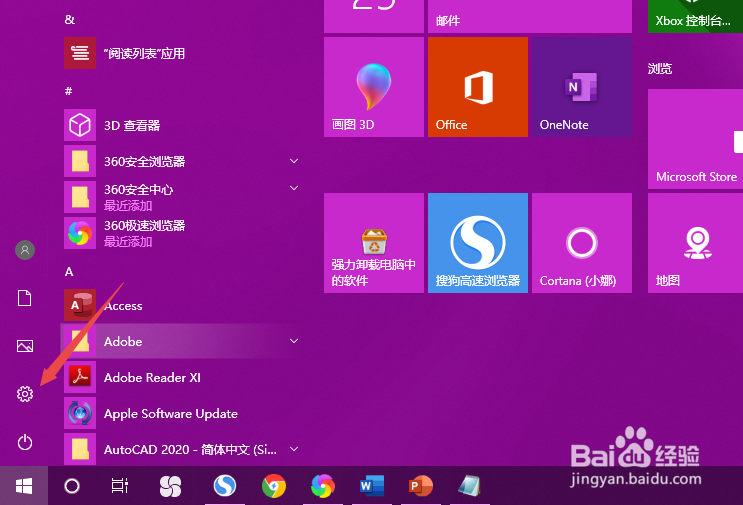Open the Xbox 控制台 tile
Viewport: 743px width, 505px height.
695,16
